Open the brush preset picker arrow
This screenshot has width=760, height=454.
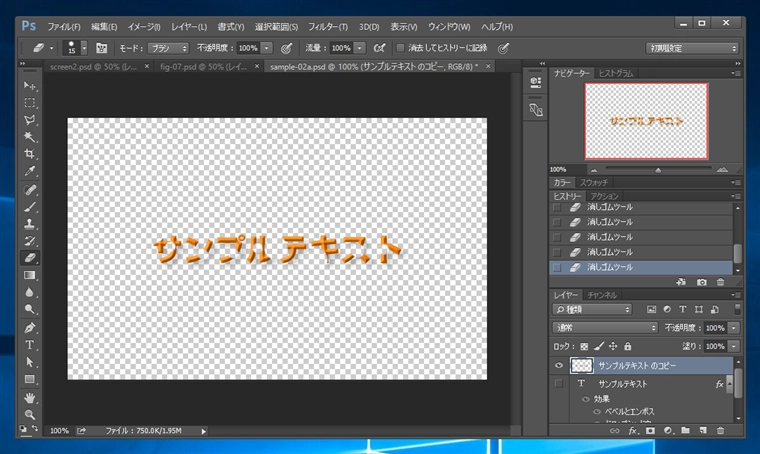[x=84, y=48]
